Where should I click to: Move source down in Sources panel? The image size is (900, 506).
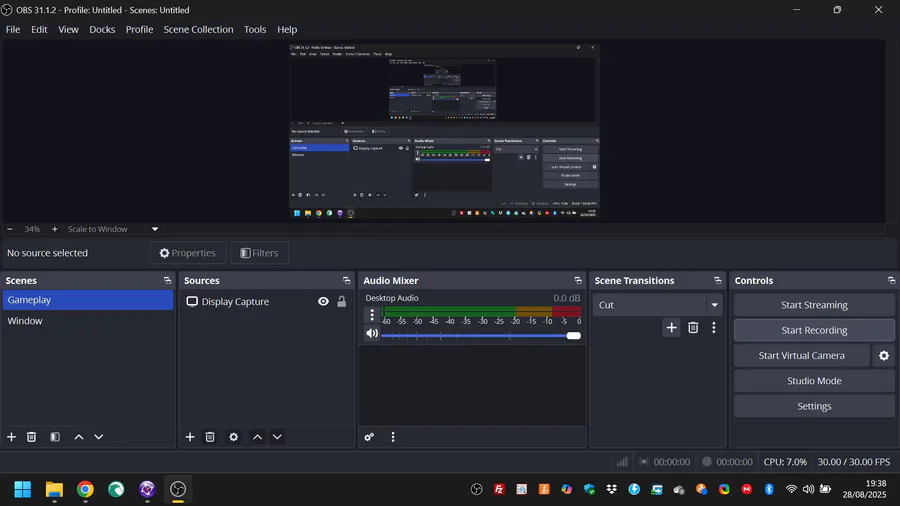pyautogui.click(x=277, y=437)
